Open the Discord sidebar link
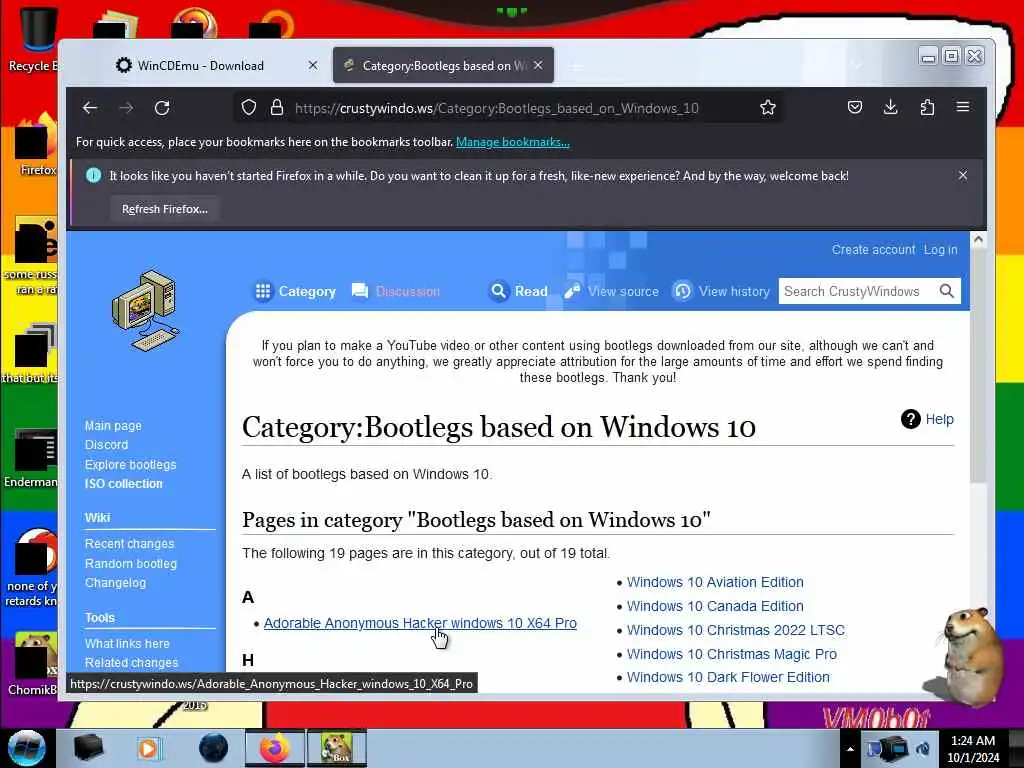 (106, 445)
